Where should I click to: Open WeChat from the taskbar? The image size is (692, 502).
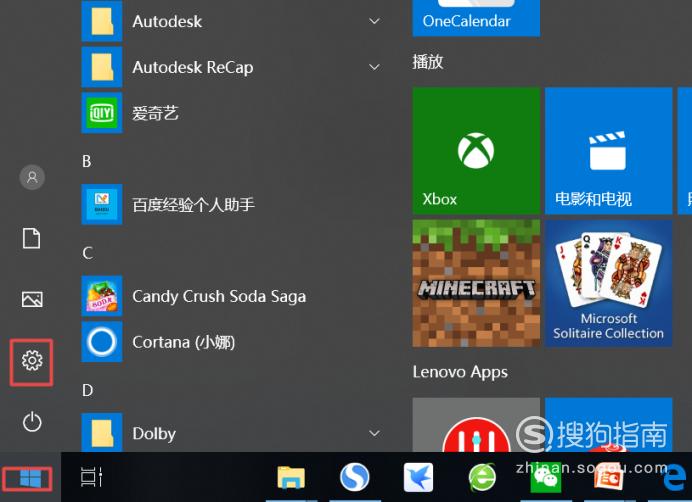[x=545, y=479]
